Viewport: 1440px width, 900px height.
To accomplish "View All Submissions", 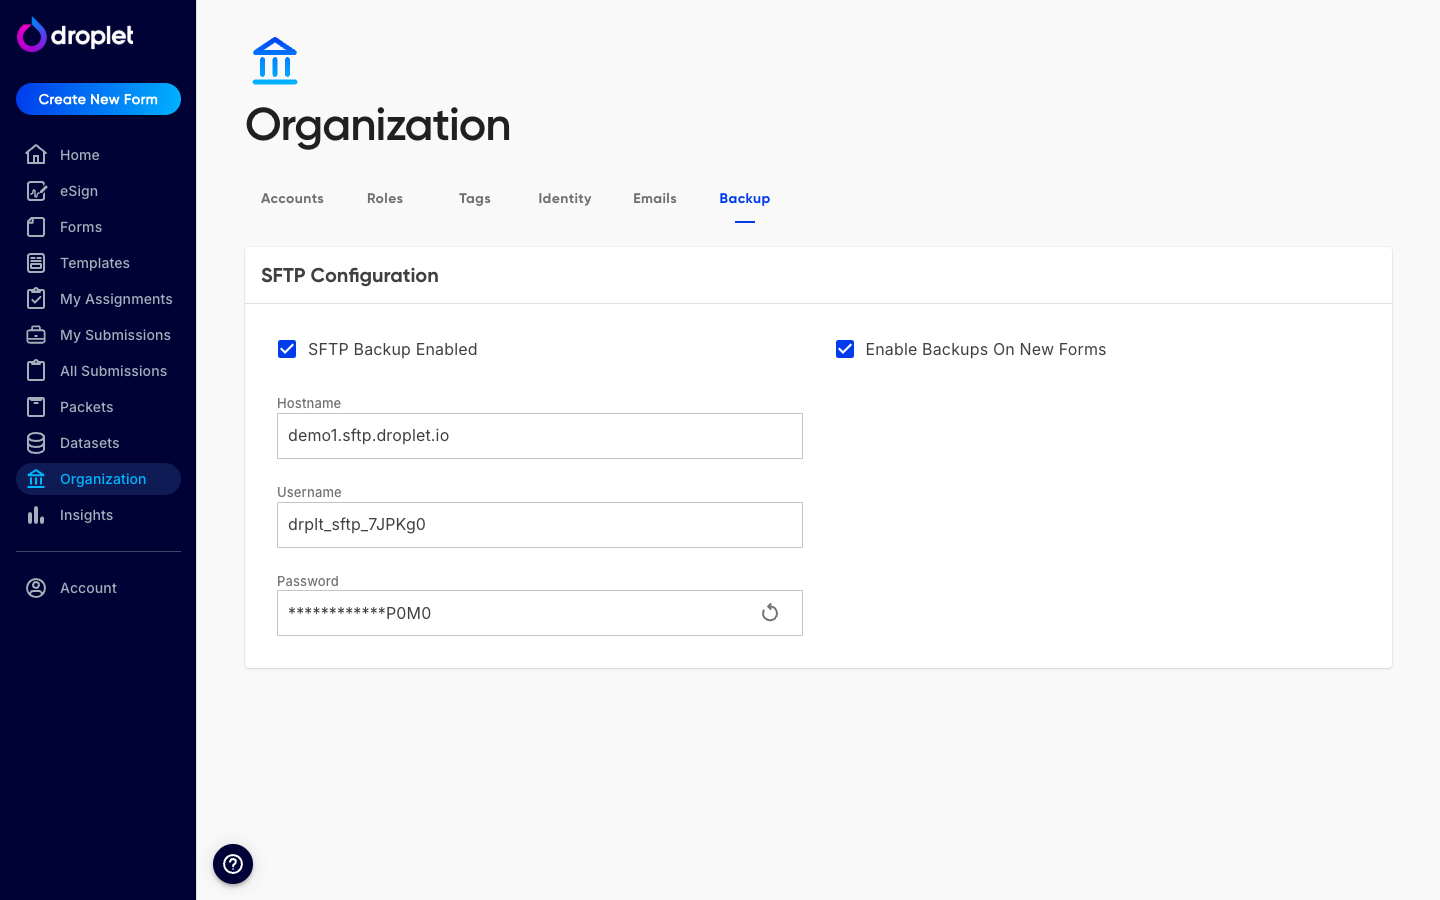I will click(x=98, y=371).
